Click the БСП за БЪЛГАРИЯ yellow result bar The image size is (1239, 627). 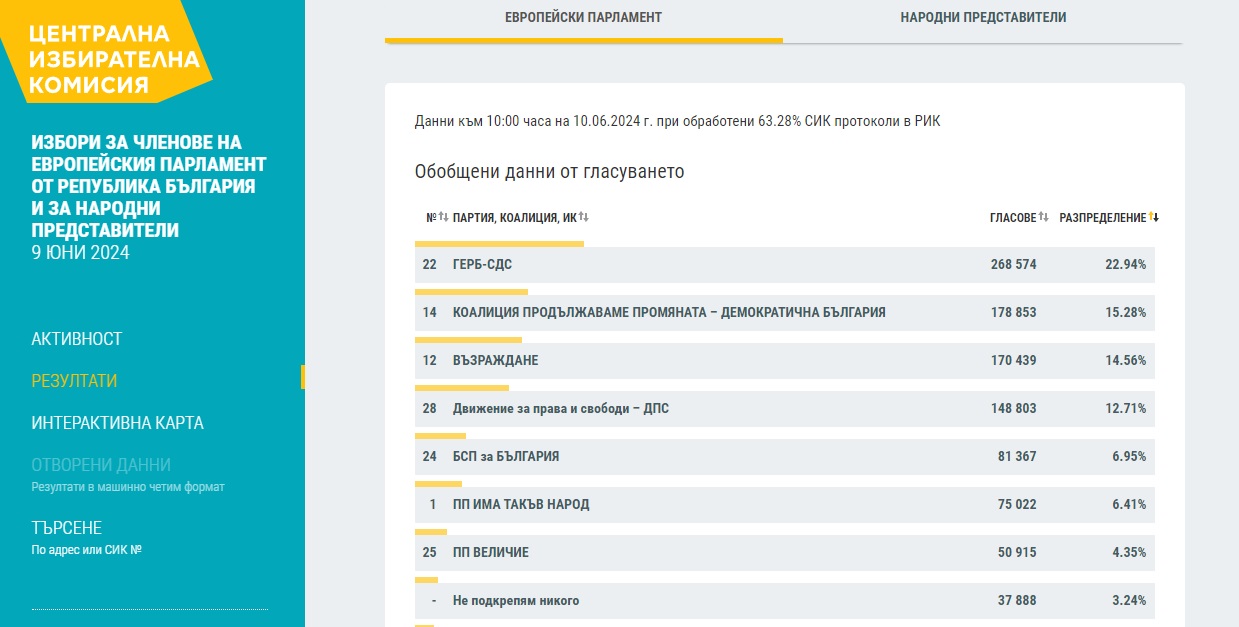(x=440, y=436)
